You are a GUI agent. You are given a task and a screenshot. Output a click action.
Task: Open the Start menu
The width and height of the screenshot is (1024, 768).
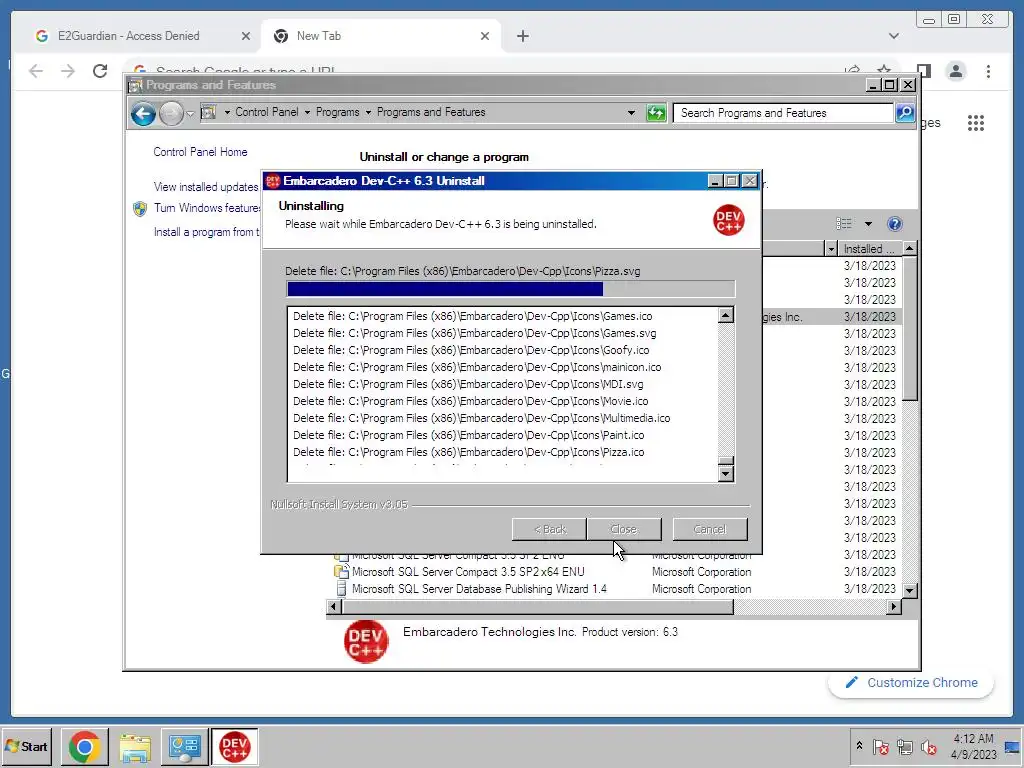click(x=26, y=746)
